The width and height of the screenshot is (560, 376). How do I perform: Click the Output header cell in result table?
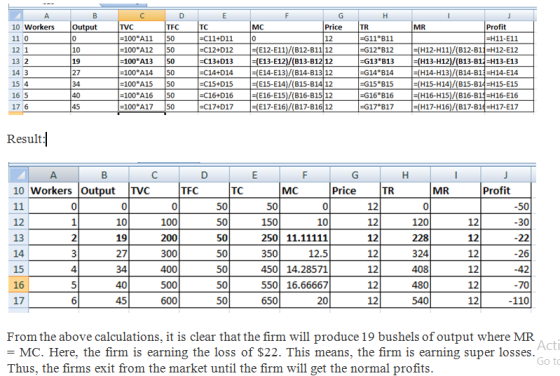tap(104, 190)
